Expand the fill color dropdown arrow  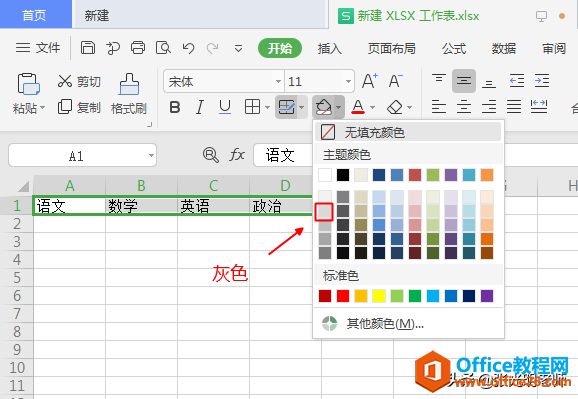(338, 107)
